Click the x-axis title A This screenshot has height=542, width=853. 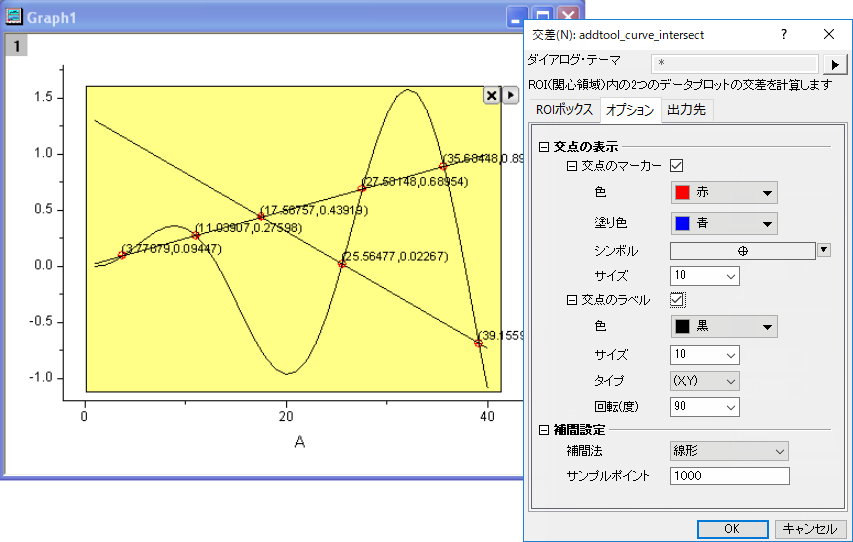[300, 442]
